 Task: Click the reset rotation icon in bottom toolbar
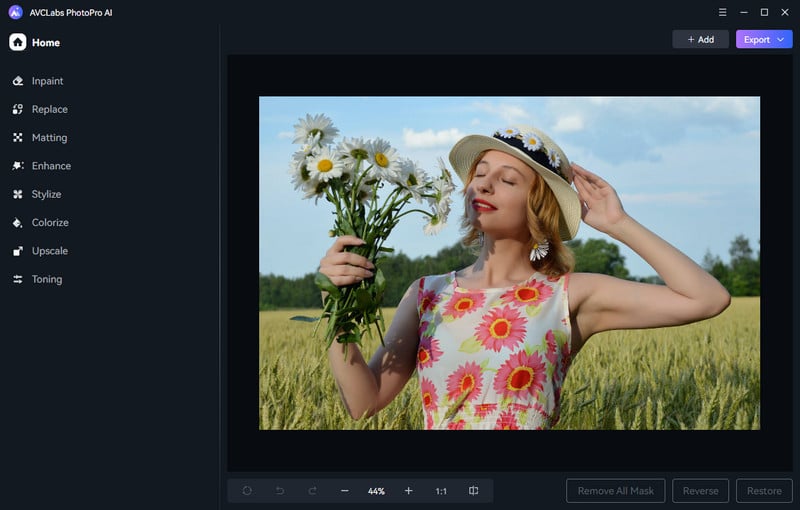247,491
